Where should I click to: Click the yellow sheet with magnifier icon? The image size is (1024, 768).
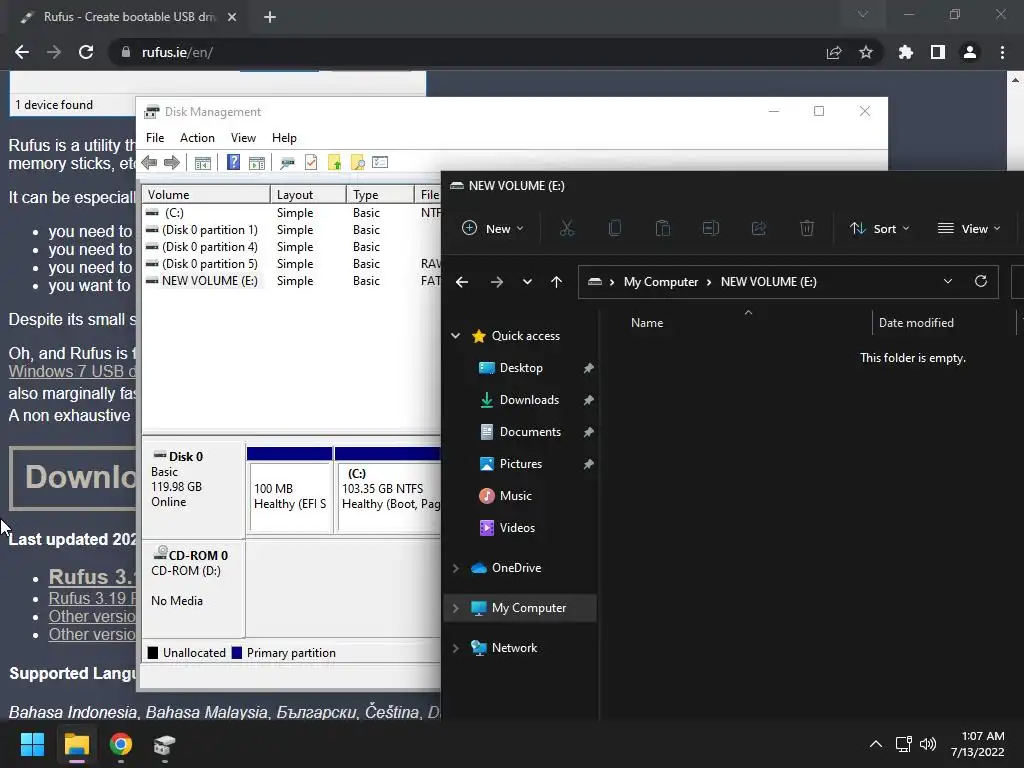(357, 163)
